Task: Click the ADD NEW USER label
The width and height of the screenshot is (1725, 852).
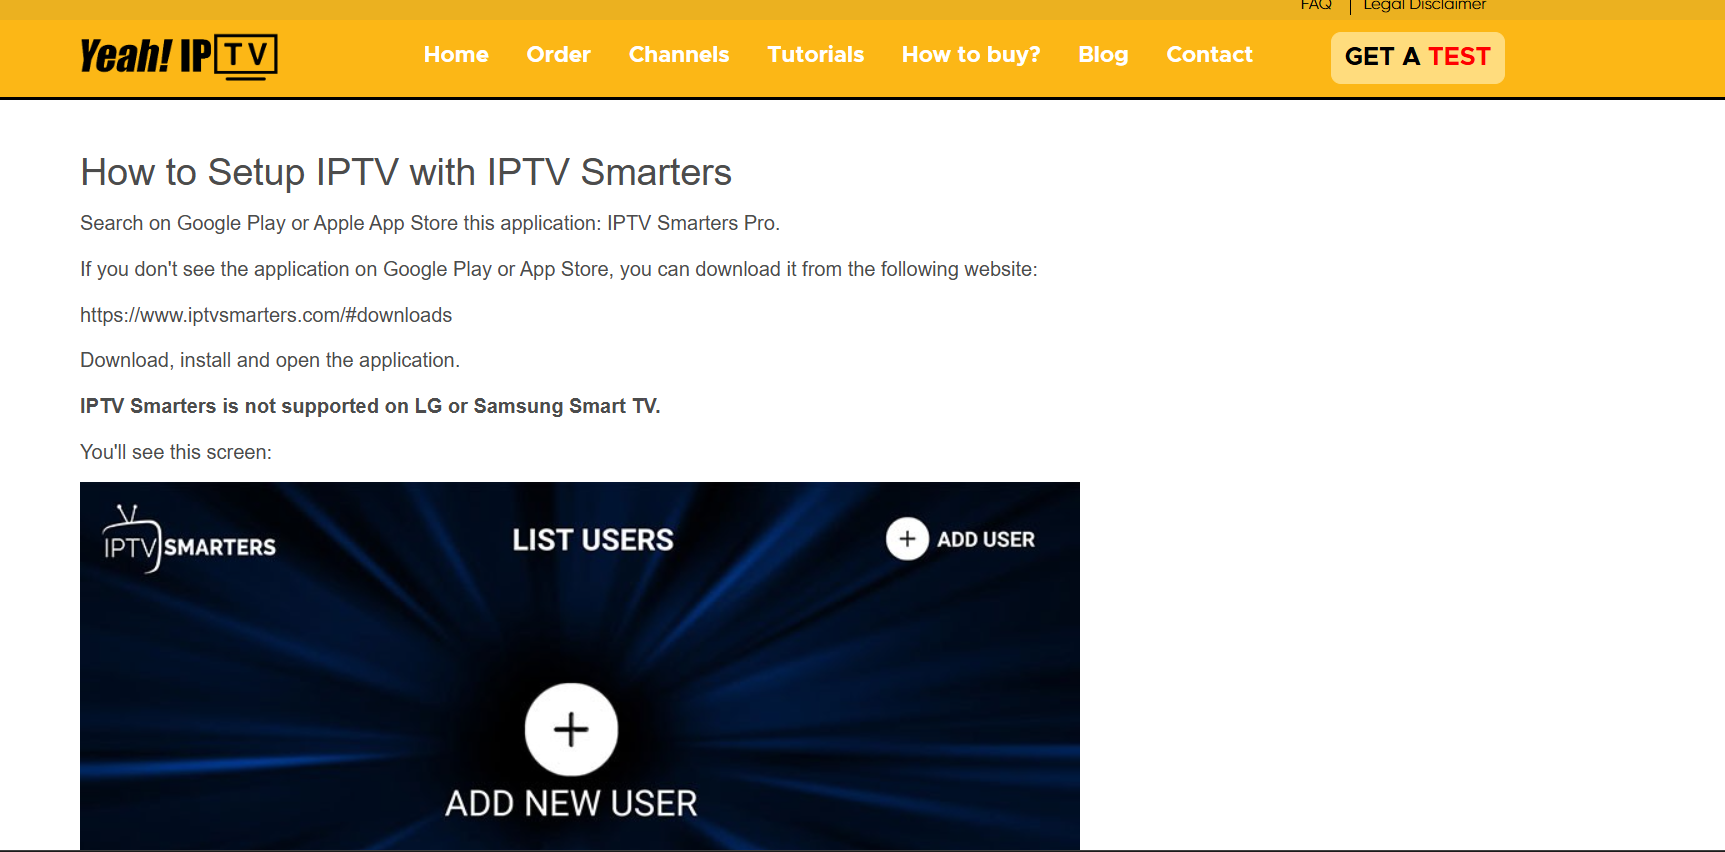Action: [x=571, y=803]
